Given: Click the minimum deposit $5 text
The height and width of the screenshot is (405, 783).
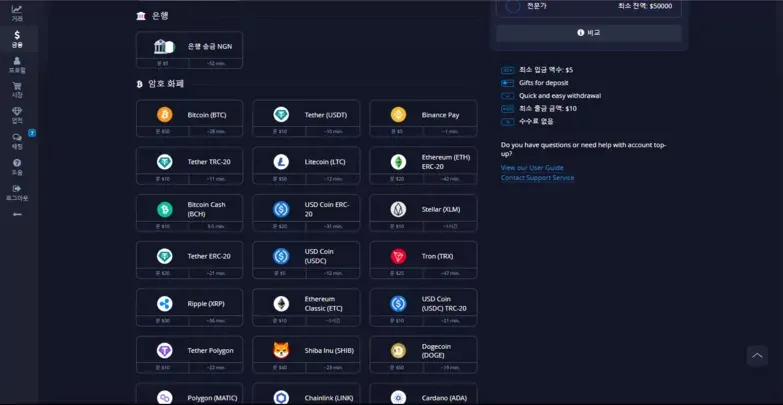Looking at the screenshot, I should [546, 70].
